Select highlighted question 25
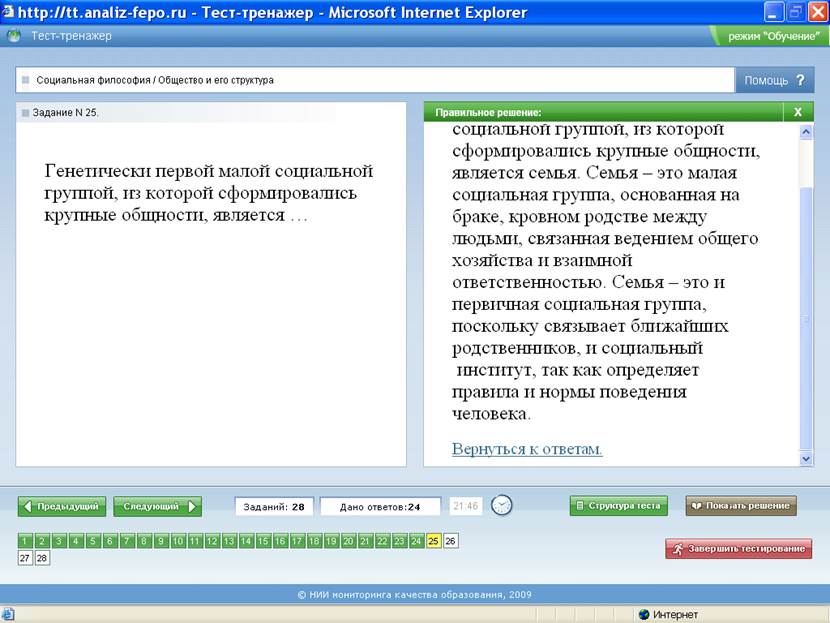 pos(434,541)
